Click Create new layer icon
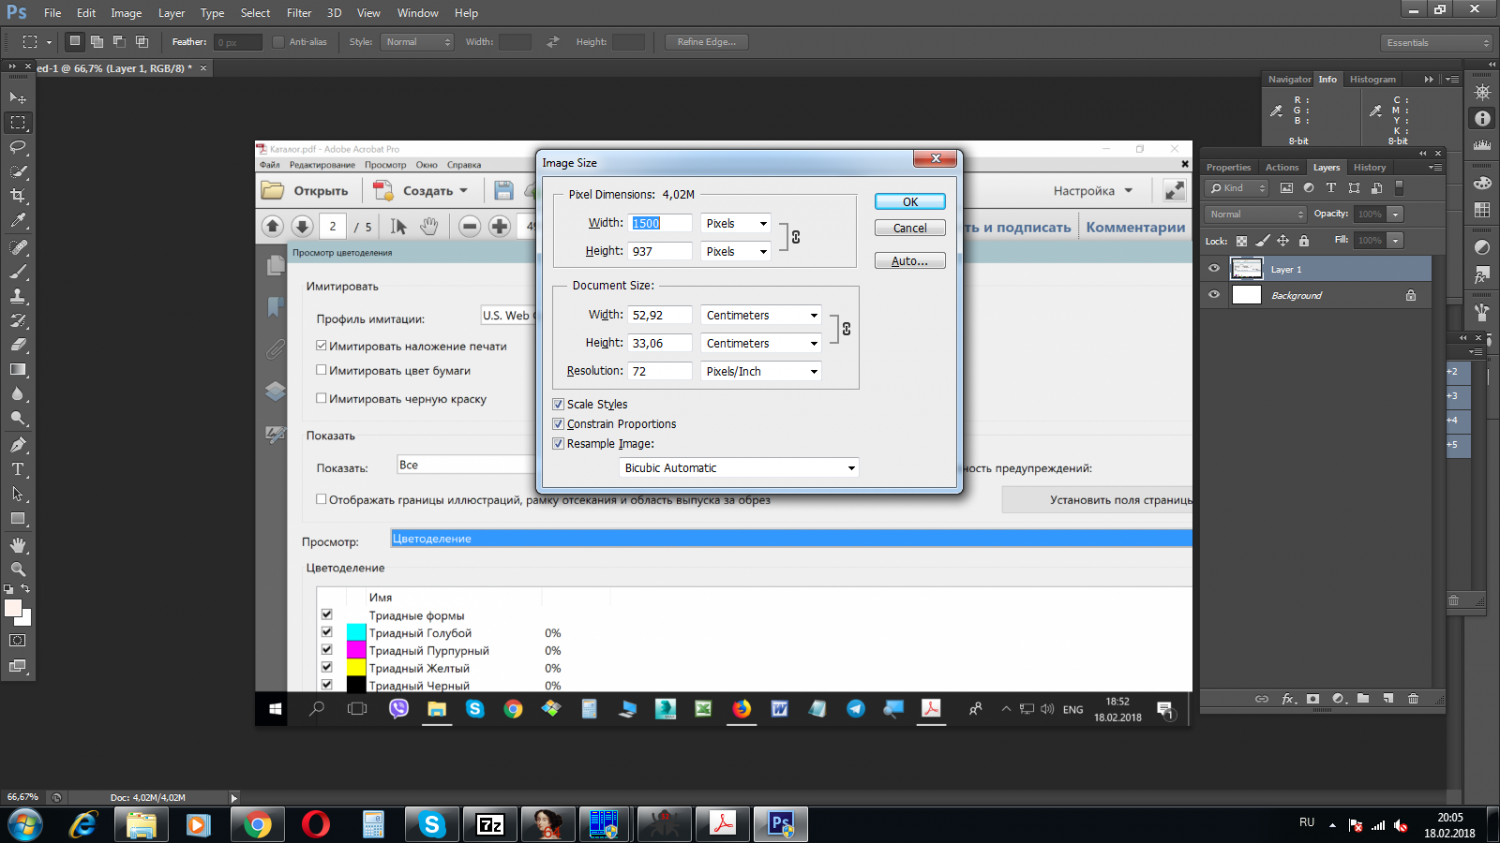This screenshot has width=1500, height=843. point(1388,699)
